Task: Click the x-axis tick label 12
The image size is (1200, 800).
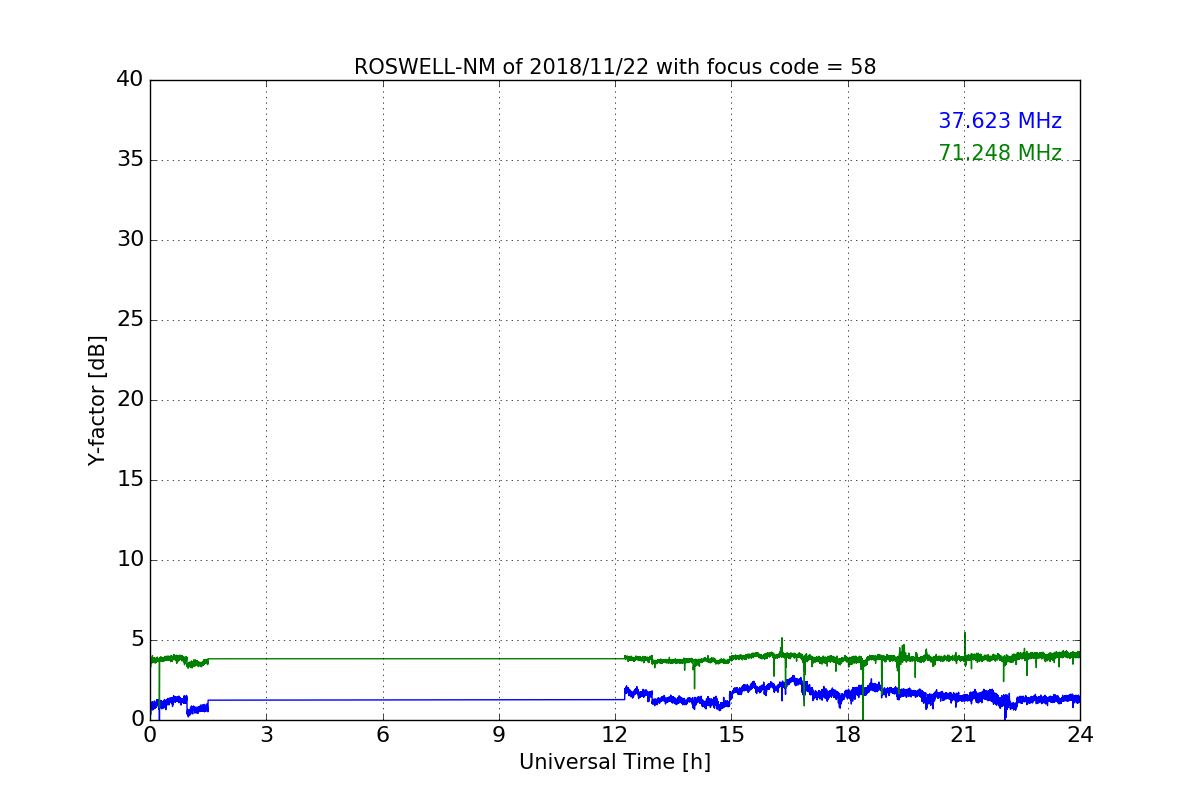Action: coord(615,735)
